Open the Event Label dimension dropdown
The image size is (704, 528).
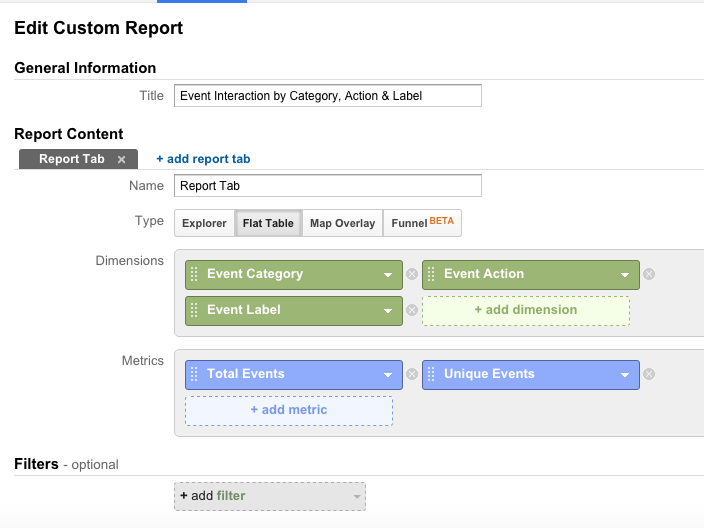click(x=388, y=311)
